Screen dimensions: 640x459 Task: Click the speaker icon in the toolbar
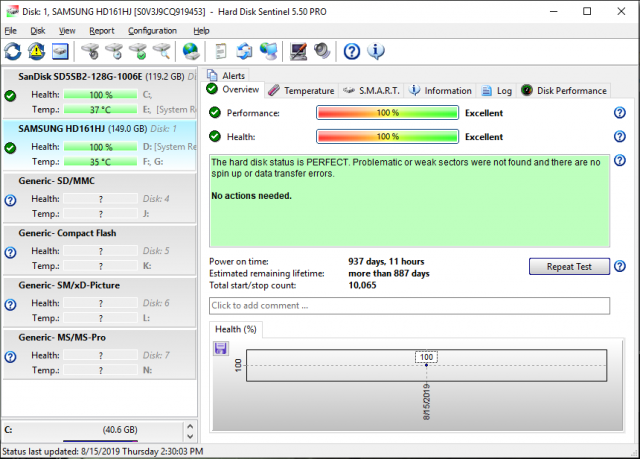click(322, 51)
